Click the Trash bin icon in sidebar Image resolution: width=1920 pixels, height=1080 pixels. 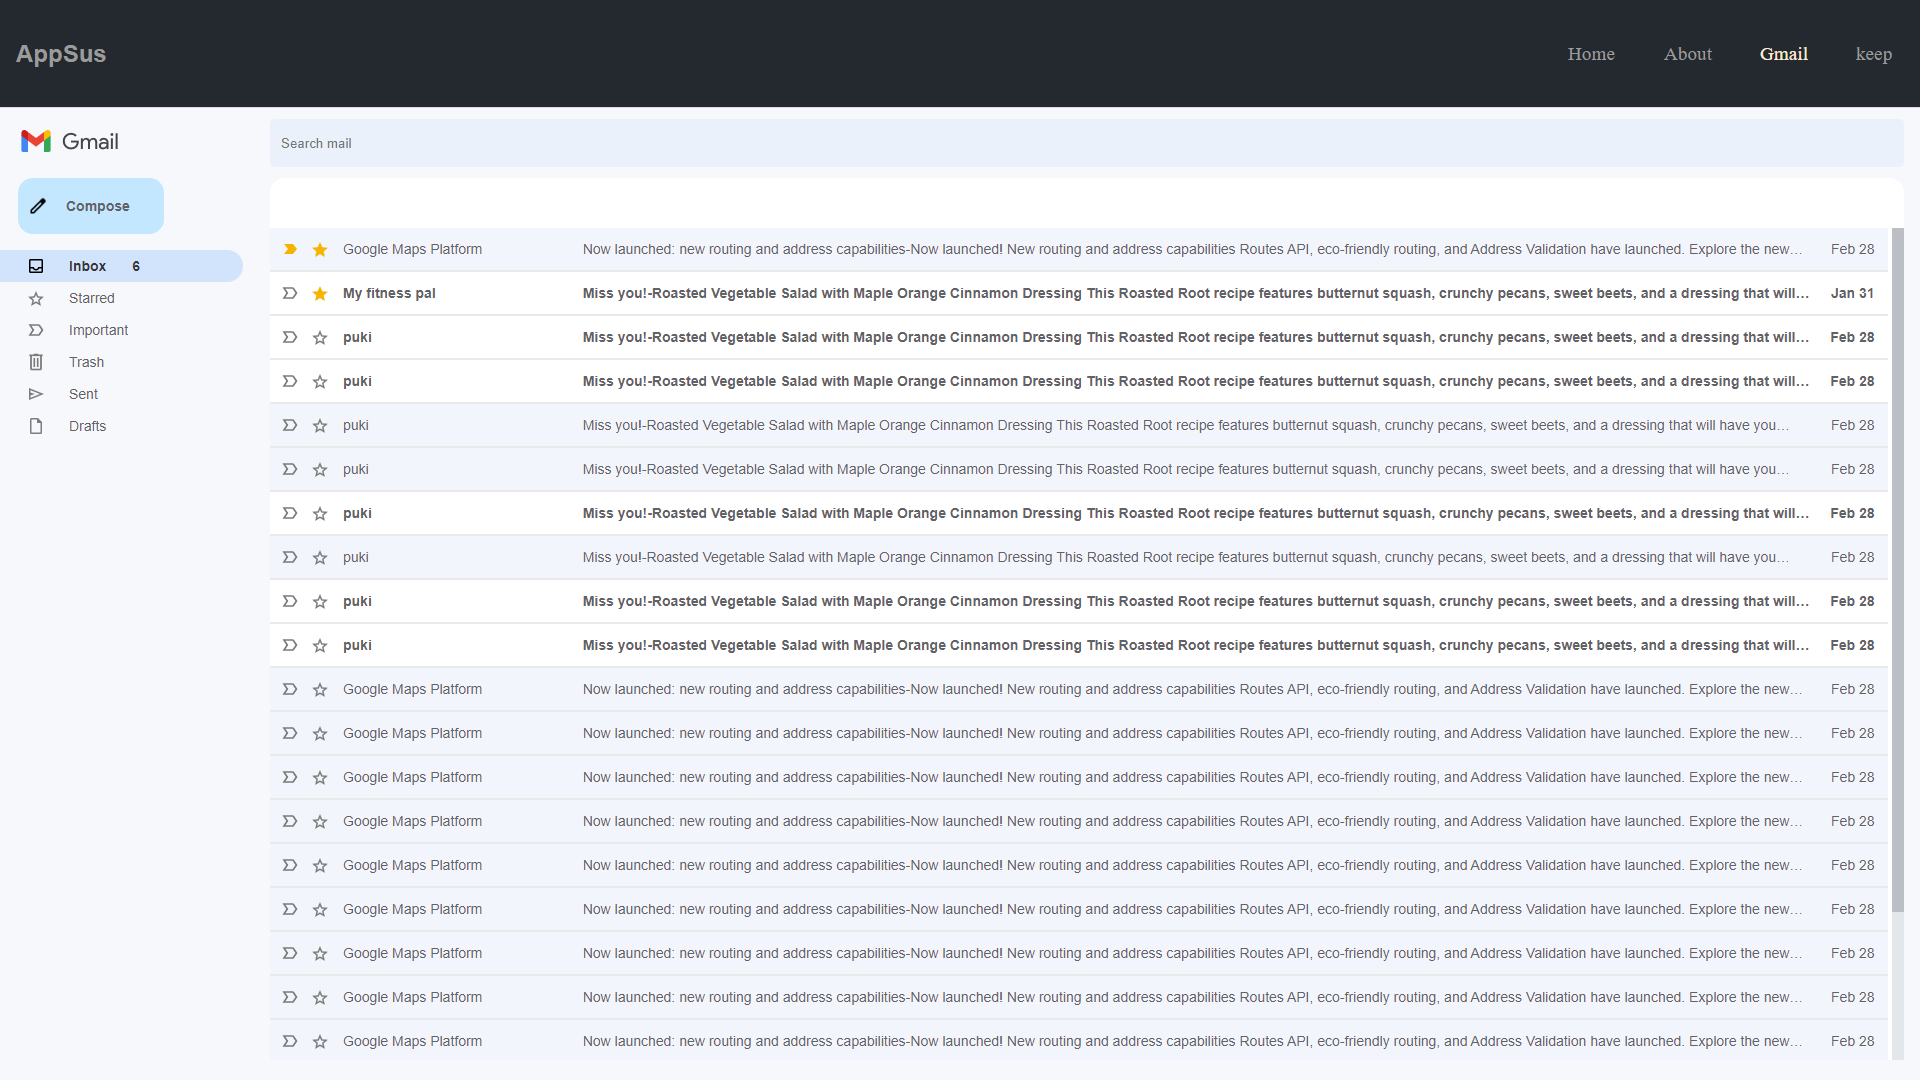pyautogui.click(x=36, y=362)
